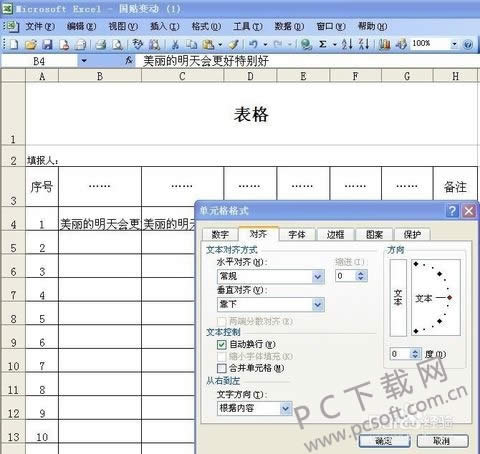Screen dimensions: 480x454
Task: Switch to the 字体 tab
Action: pyautogui.click(x=297, y=235)
